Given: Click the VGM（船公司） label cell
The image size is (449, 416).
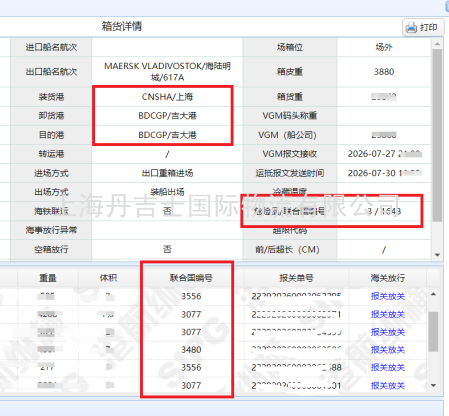Looking at the screenshot, I should (290, 135).
